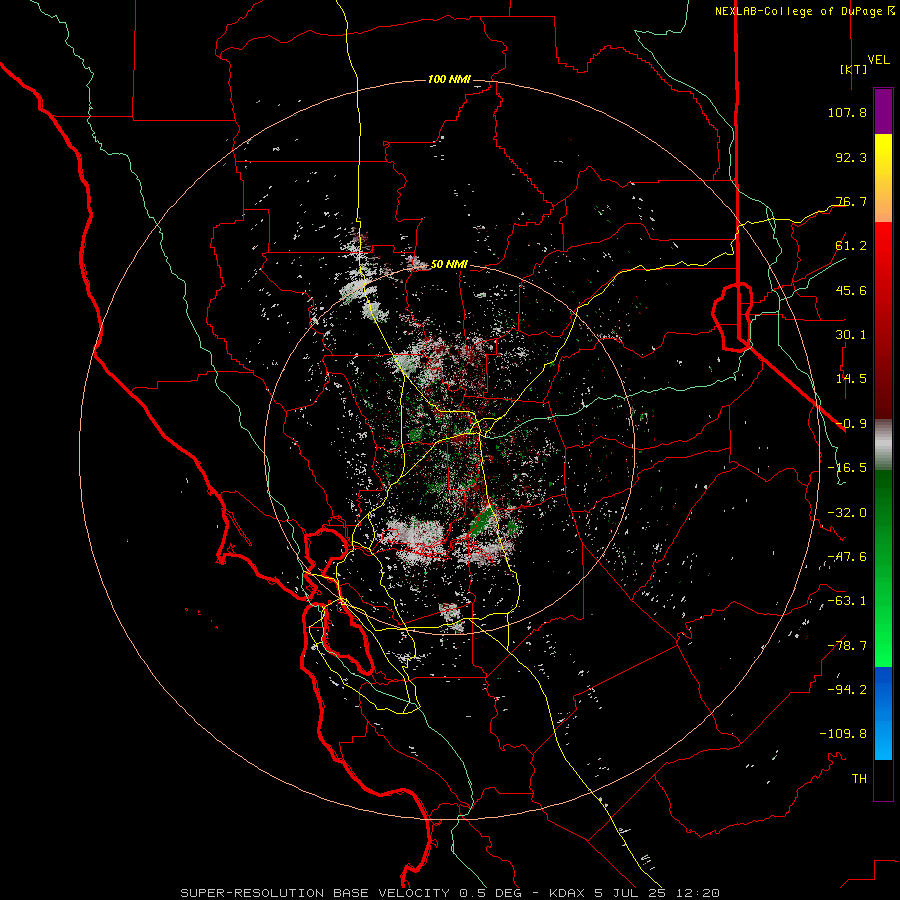The image size is (900, 900).
Task: Click the 50 NMI range ring label
Action: click(x=449, y=264)
